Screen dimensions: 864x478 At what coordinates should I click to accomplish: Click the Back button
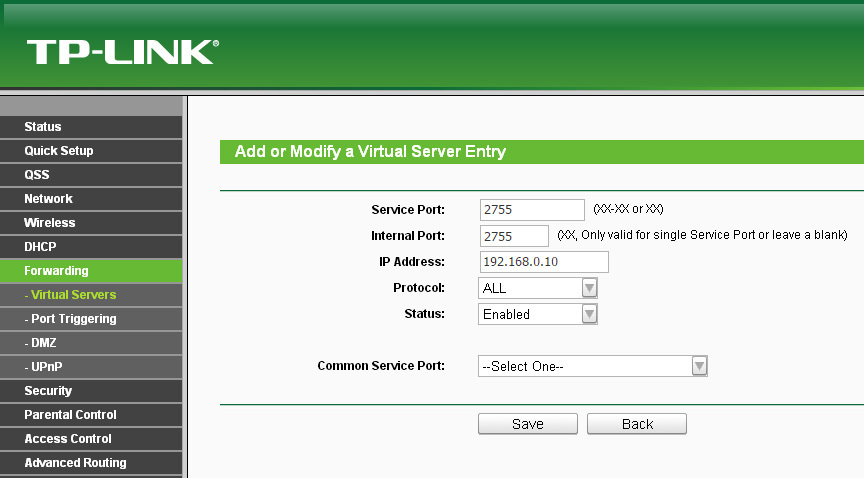click(637, 424)
